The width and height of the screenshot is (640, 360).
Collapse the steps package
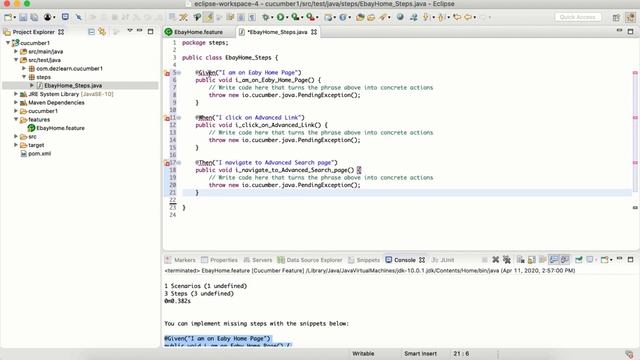point(24,77)
